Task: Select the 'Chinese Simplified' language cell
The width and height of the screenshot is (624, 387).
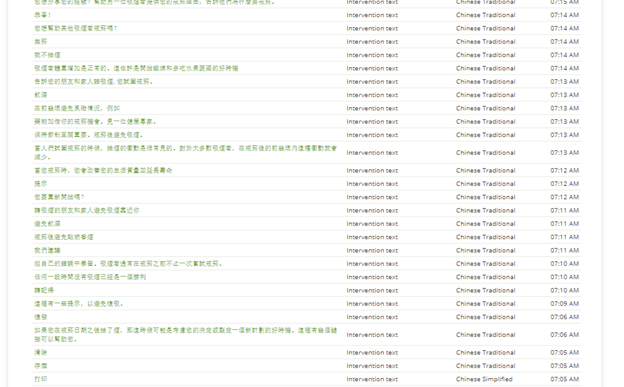Action: [x=484, y=379]
